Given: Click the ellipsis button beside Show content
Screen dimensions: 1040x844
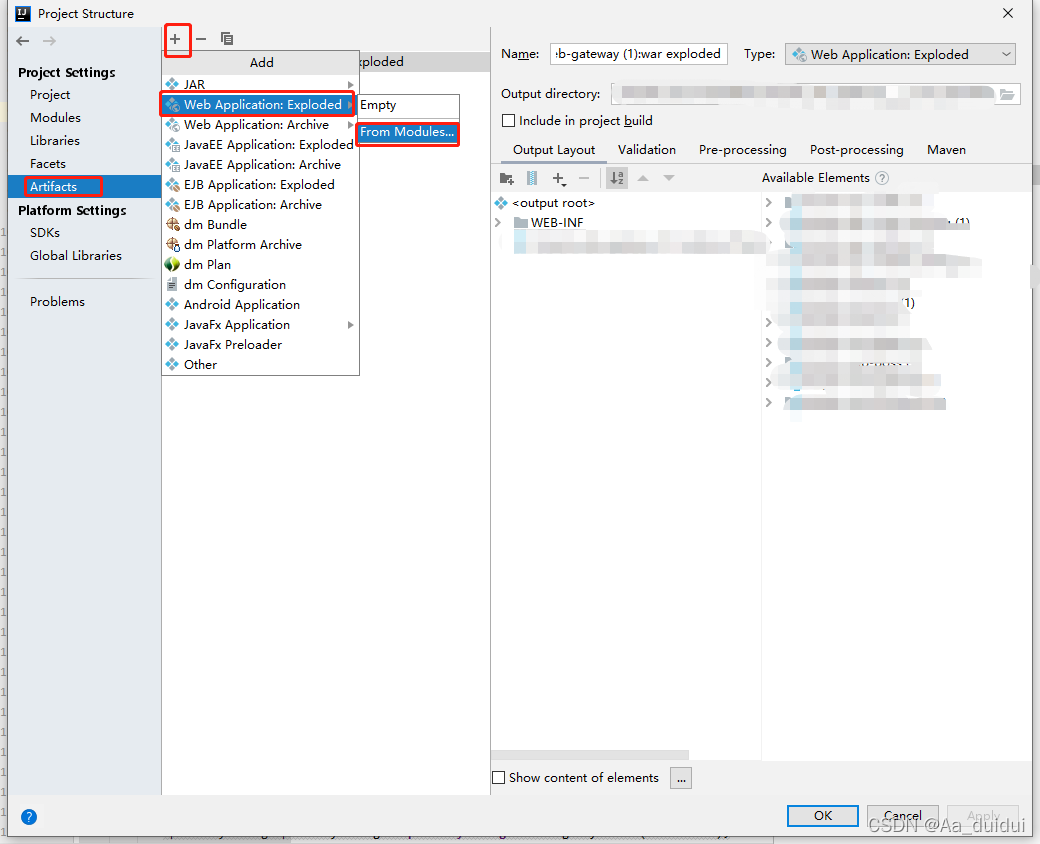Looking at the screenshot, I should point(681,778).
